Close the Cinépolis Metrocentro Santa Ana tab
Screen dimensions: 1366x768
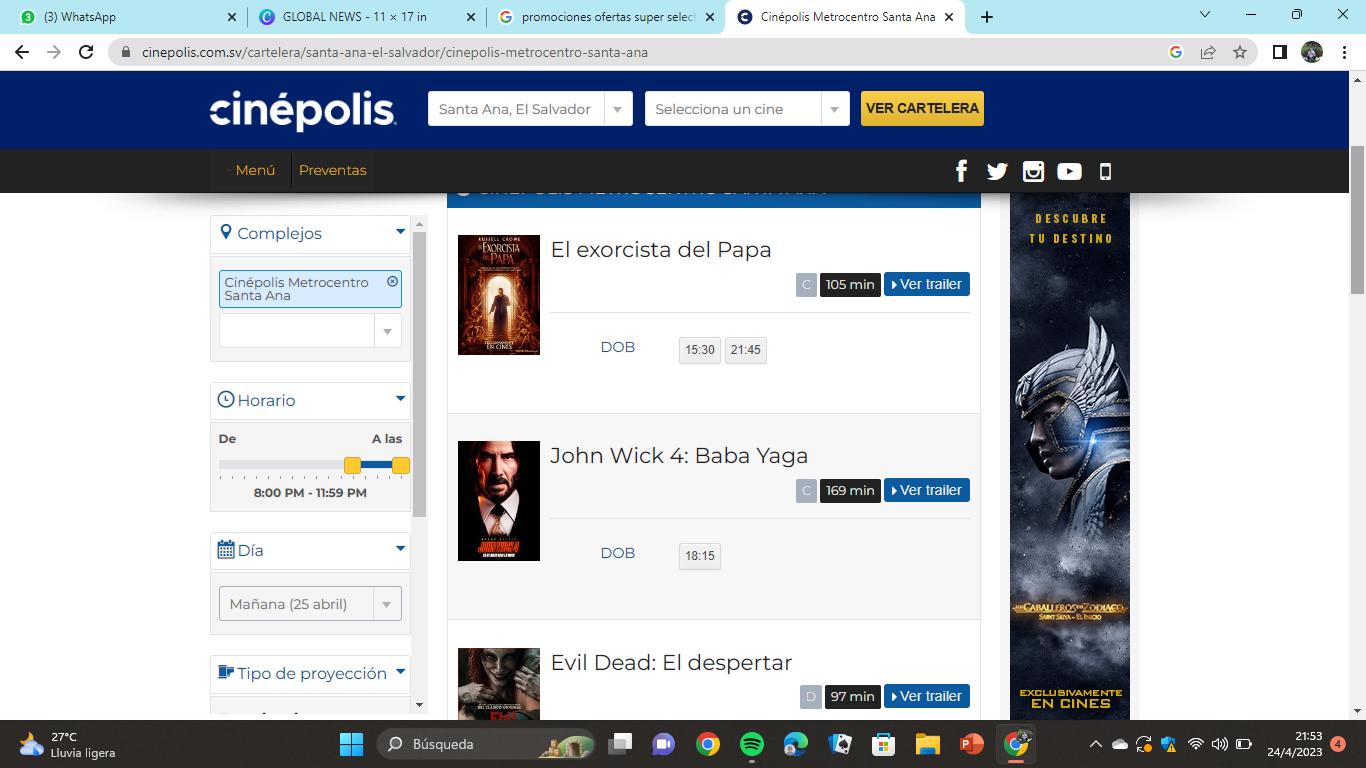click(949, 17)
